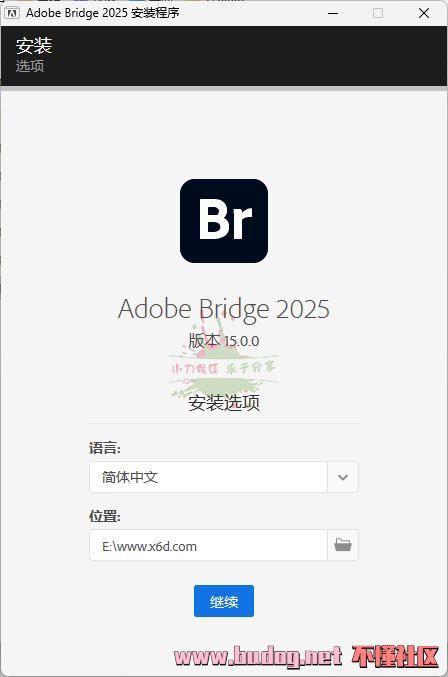Viewport: 448px width, 677px height.
Task: Click the 版本 15.0.0 version text
Action: coord(224,341)
